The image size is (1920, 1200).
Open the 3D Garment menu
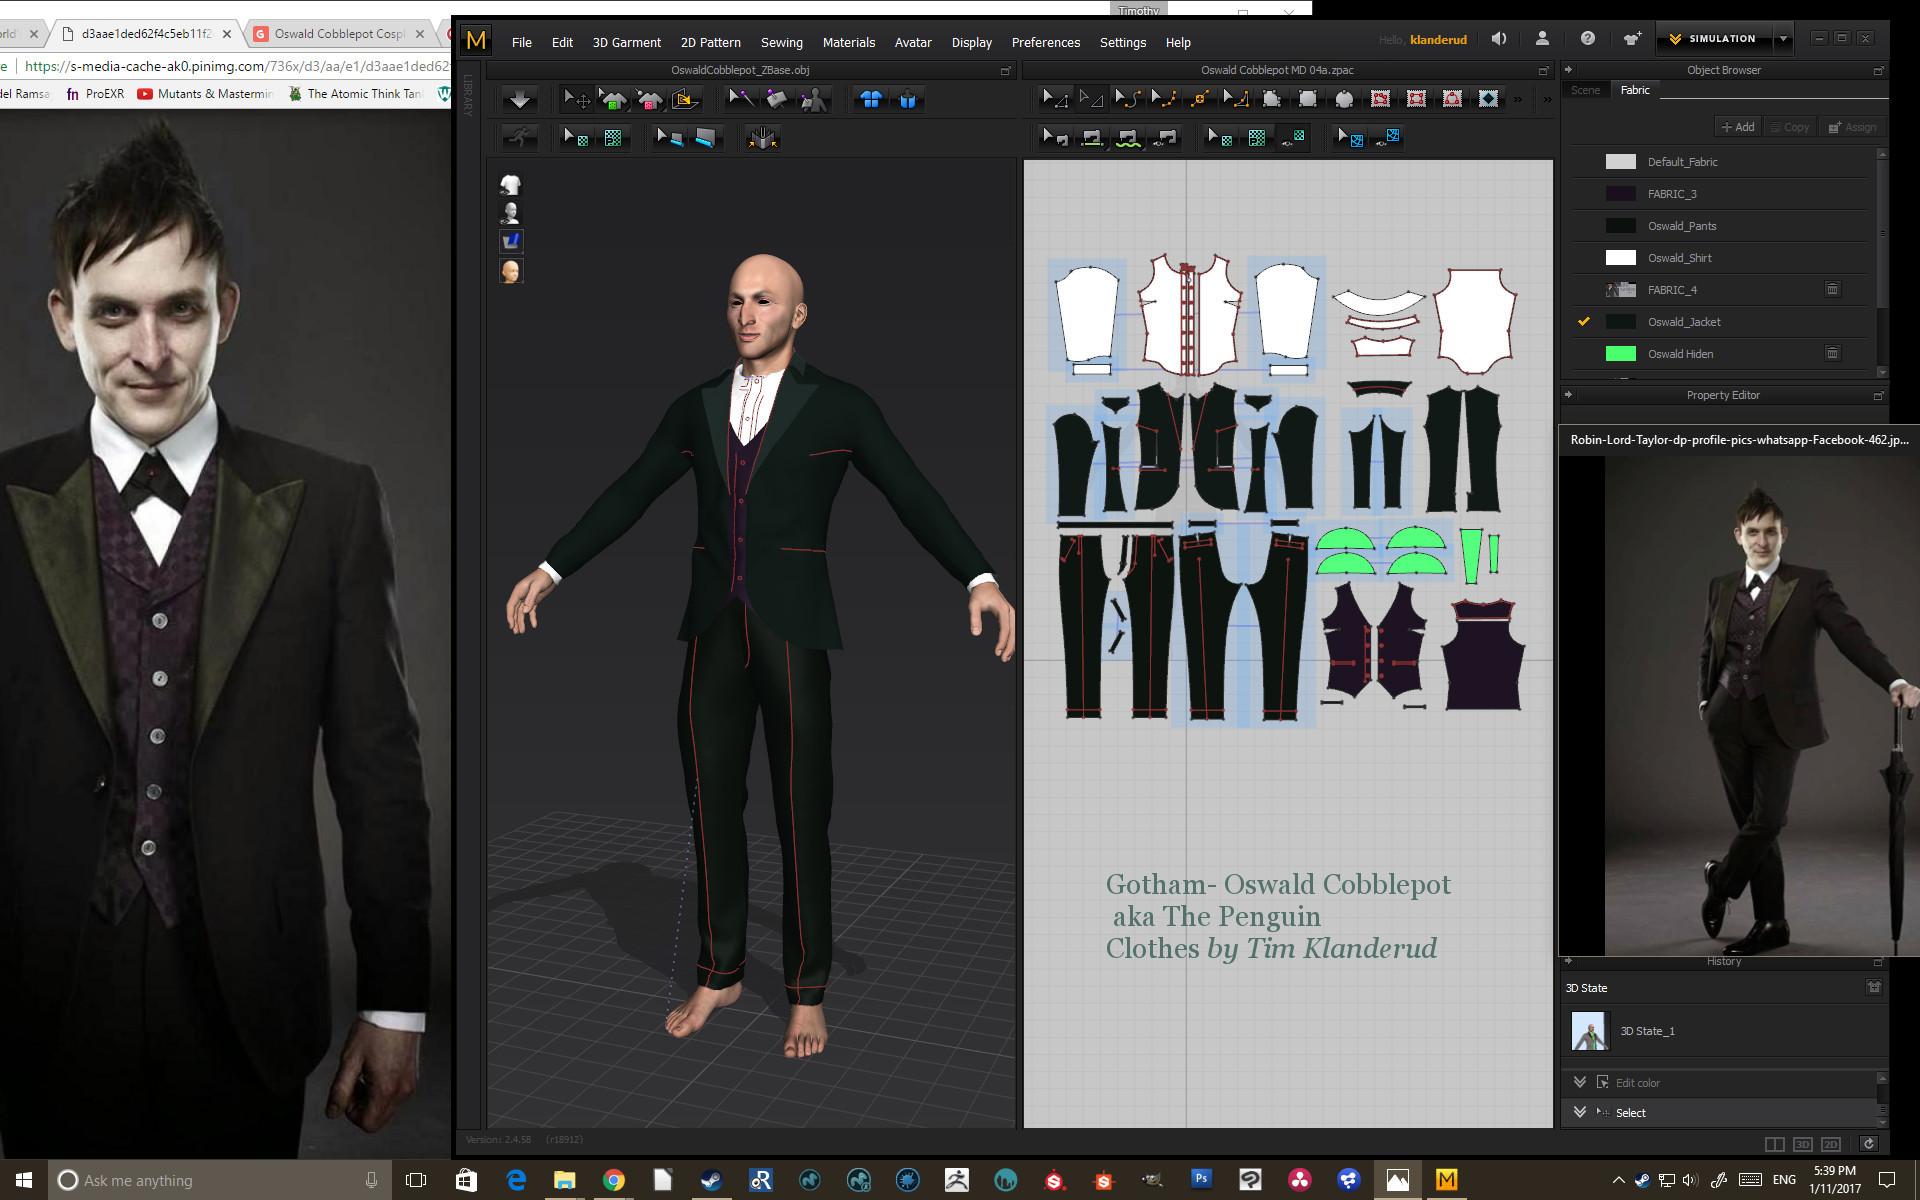626,42
